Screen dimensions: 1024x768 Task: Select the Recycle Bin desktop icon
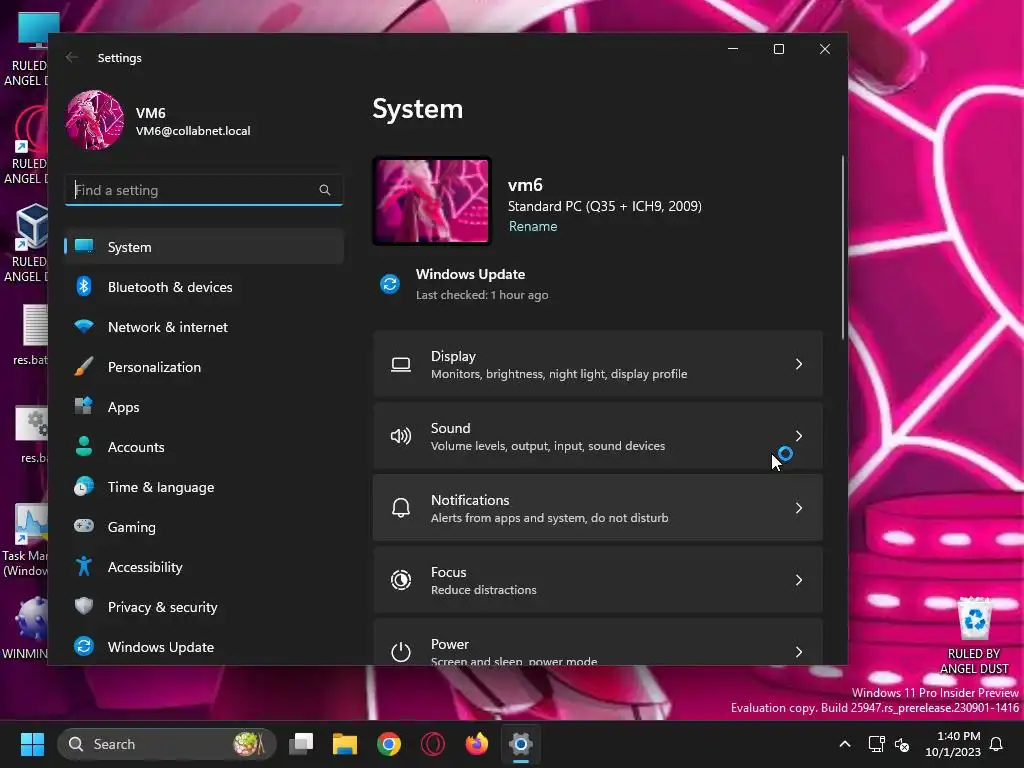pos(974,637)
